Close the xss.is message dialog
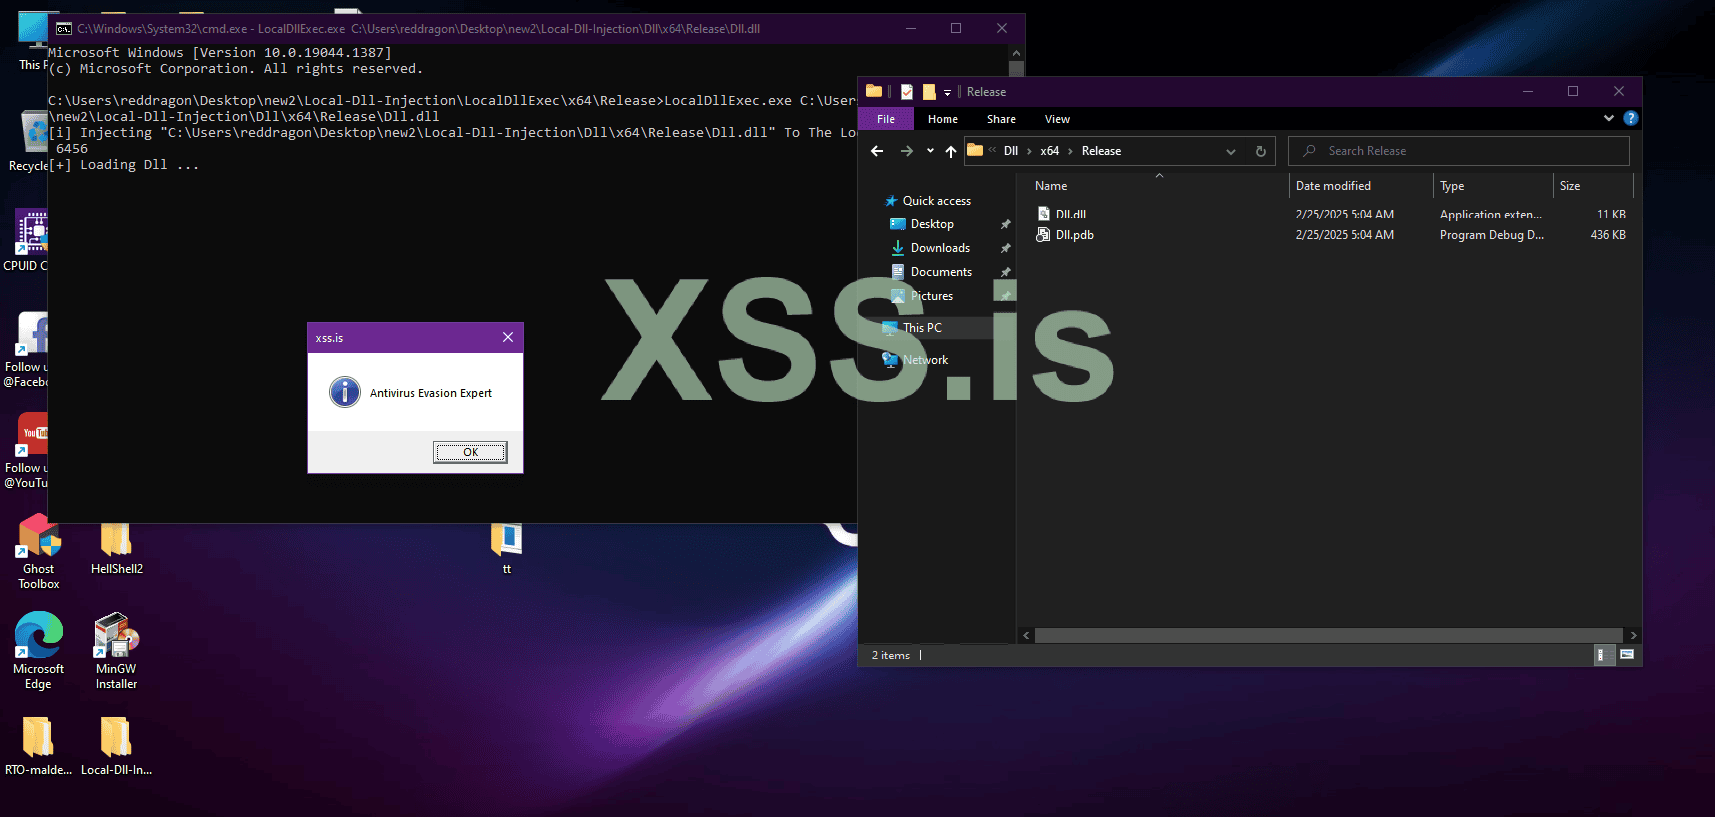This screenshot has height=817, width=1715. tap(508, 337)
